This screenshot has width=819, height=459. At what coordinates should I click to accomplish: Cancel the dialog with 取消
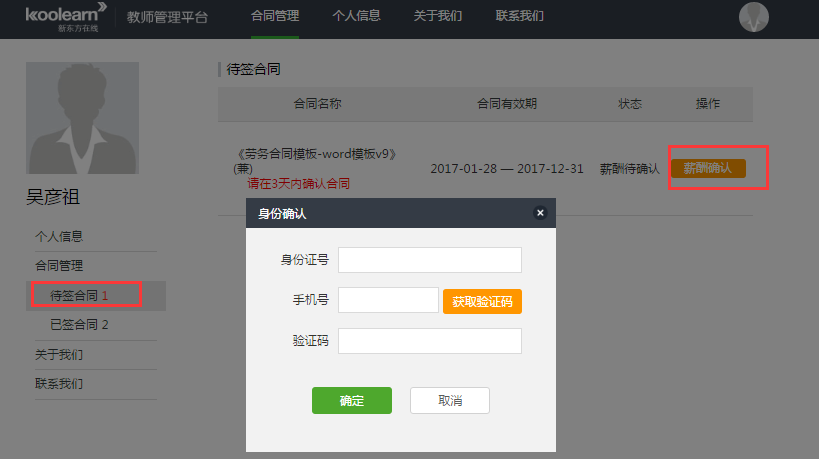[x=450, y=401]
